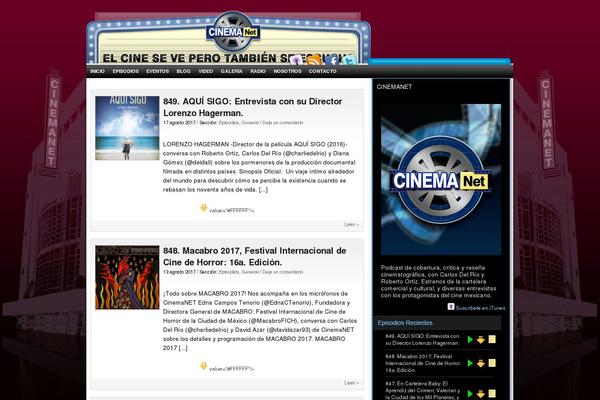Go to INICIO in the navigation bar
Image resolution: width=600 pixels, height=400 pixels.
coord(97,71)
